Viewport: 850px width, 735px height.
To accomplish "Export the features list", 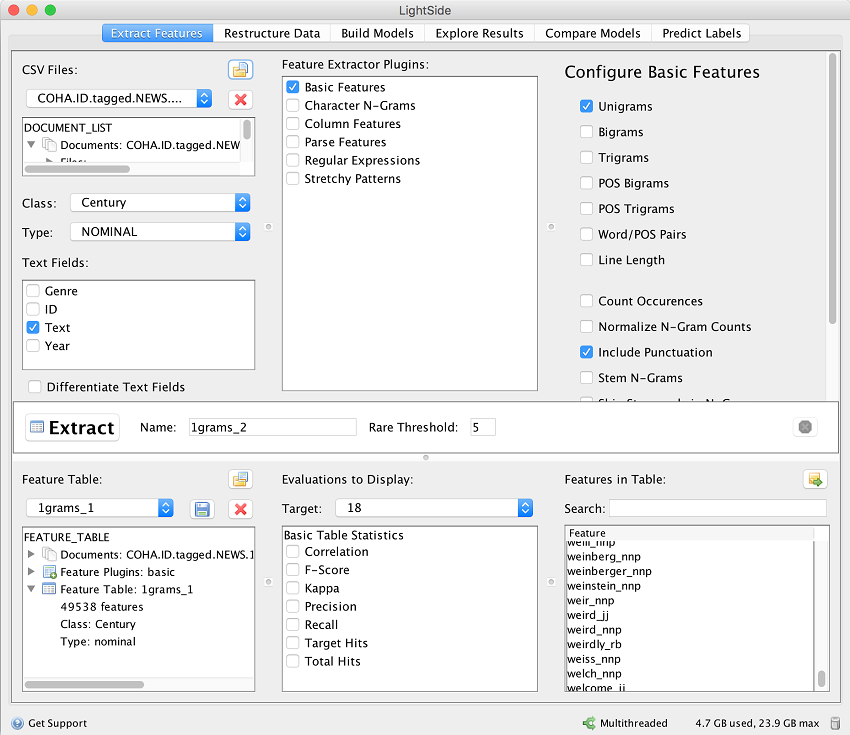I will 815,479.
